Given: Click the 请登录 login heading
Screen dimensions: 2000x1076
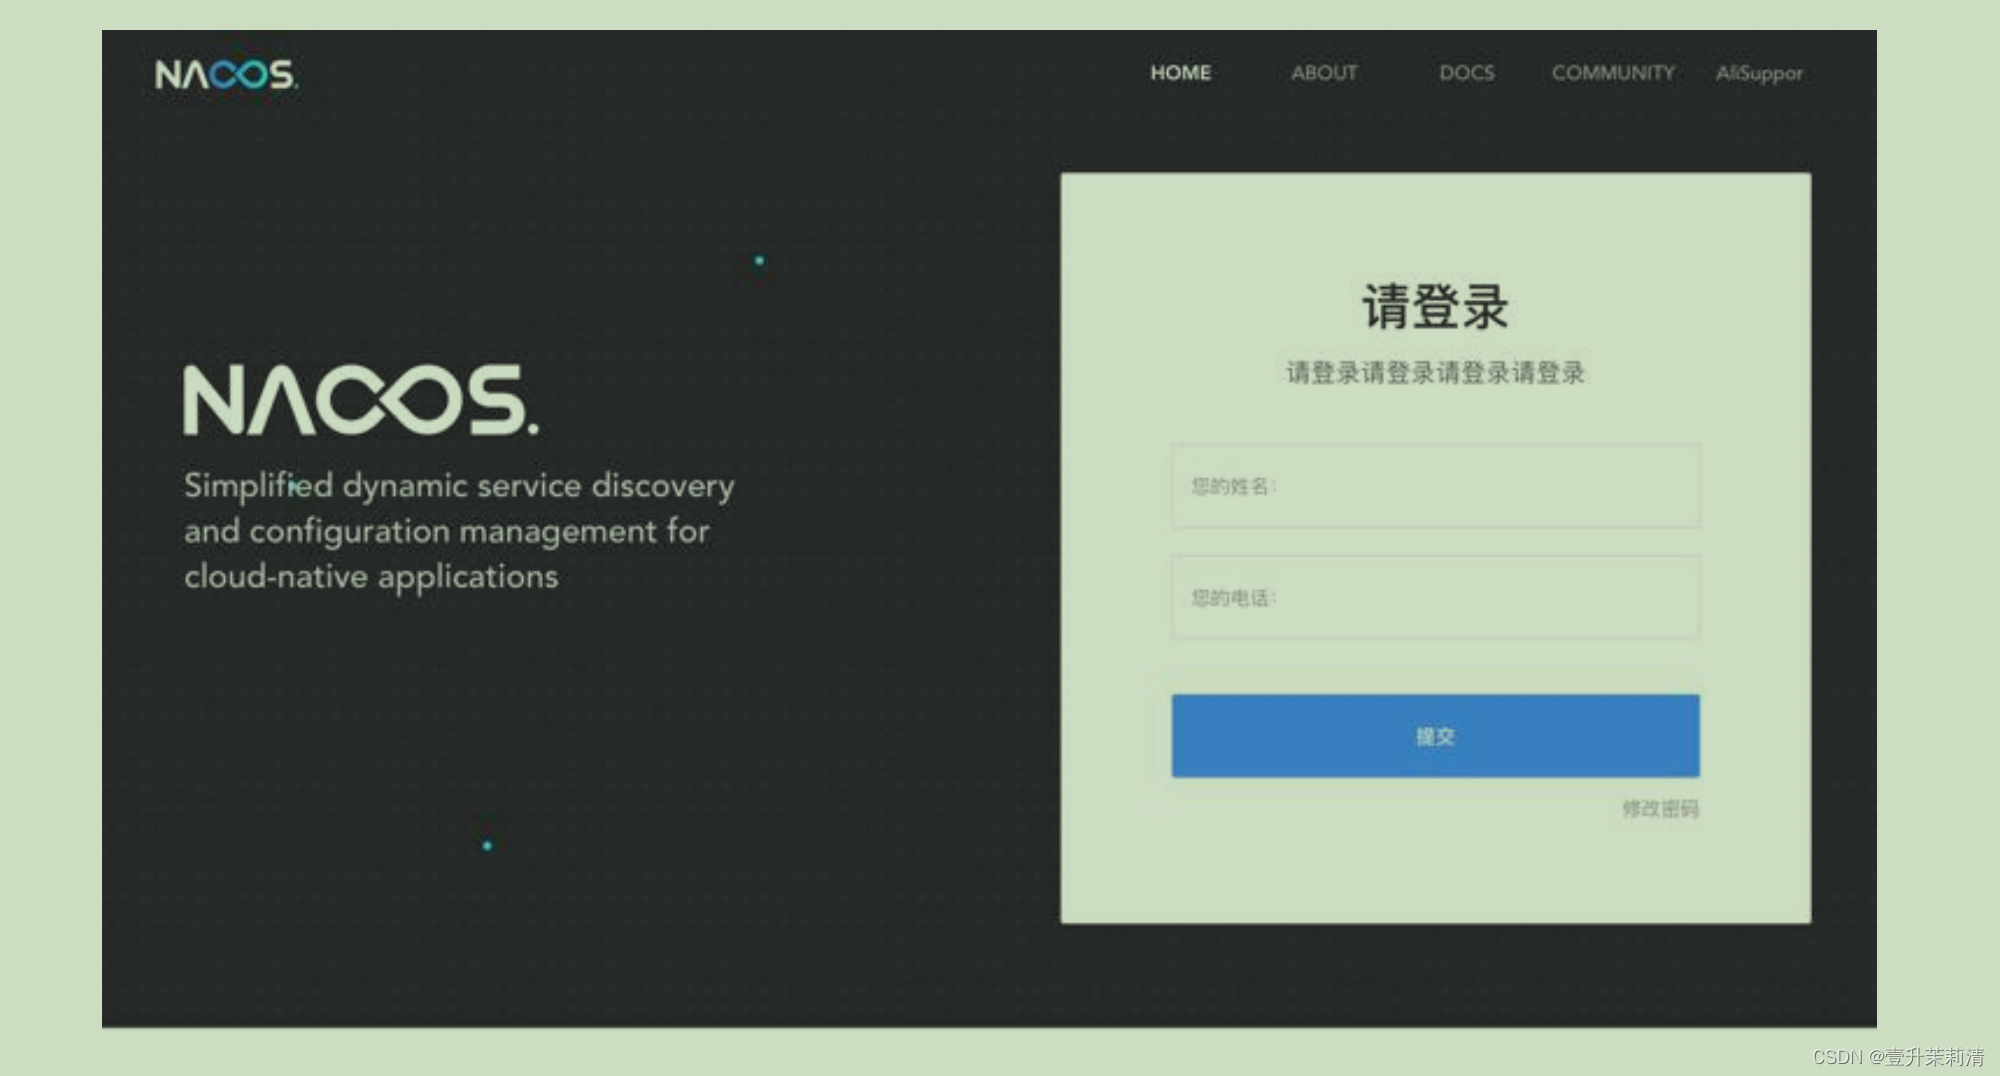Looking at the screenshot, I should (1435, 306).
